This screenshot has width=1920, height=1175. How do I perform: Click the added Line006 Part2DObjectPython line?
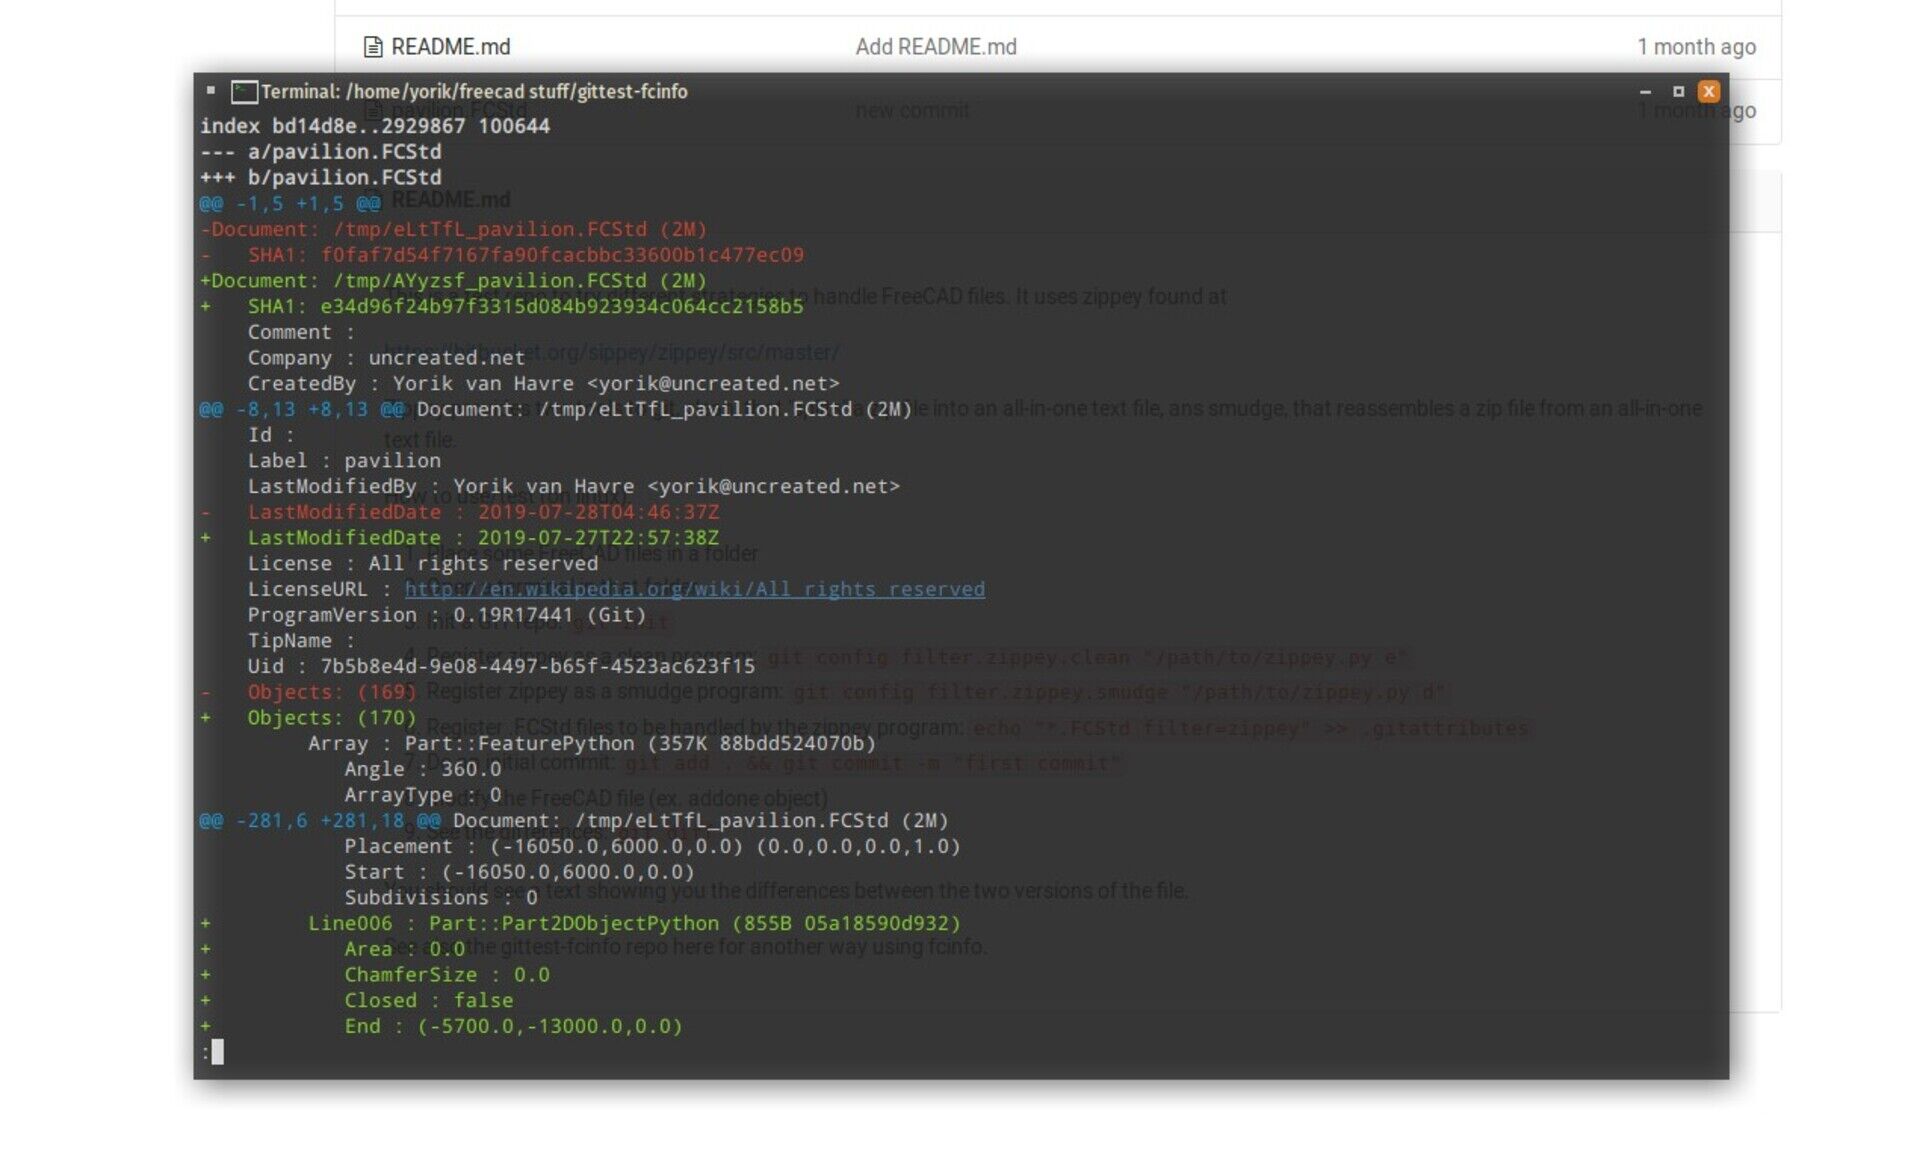580,924
